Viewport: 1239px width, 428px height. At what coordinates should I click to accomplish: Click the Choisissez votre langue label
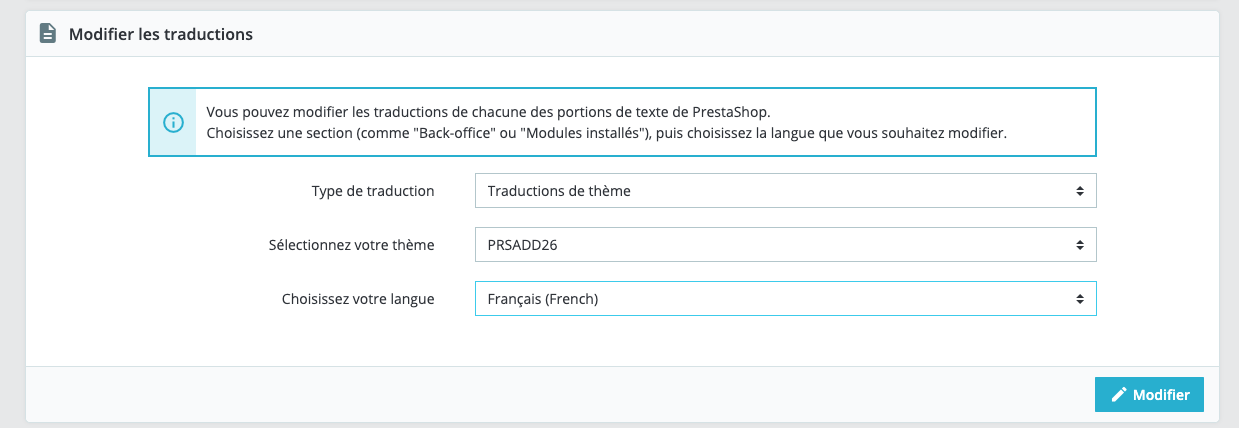tap(358, 298)
